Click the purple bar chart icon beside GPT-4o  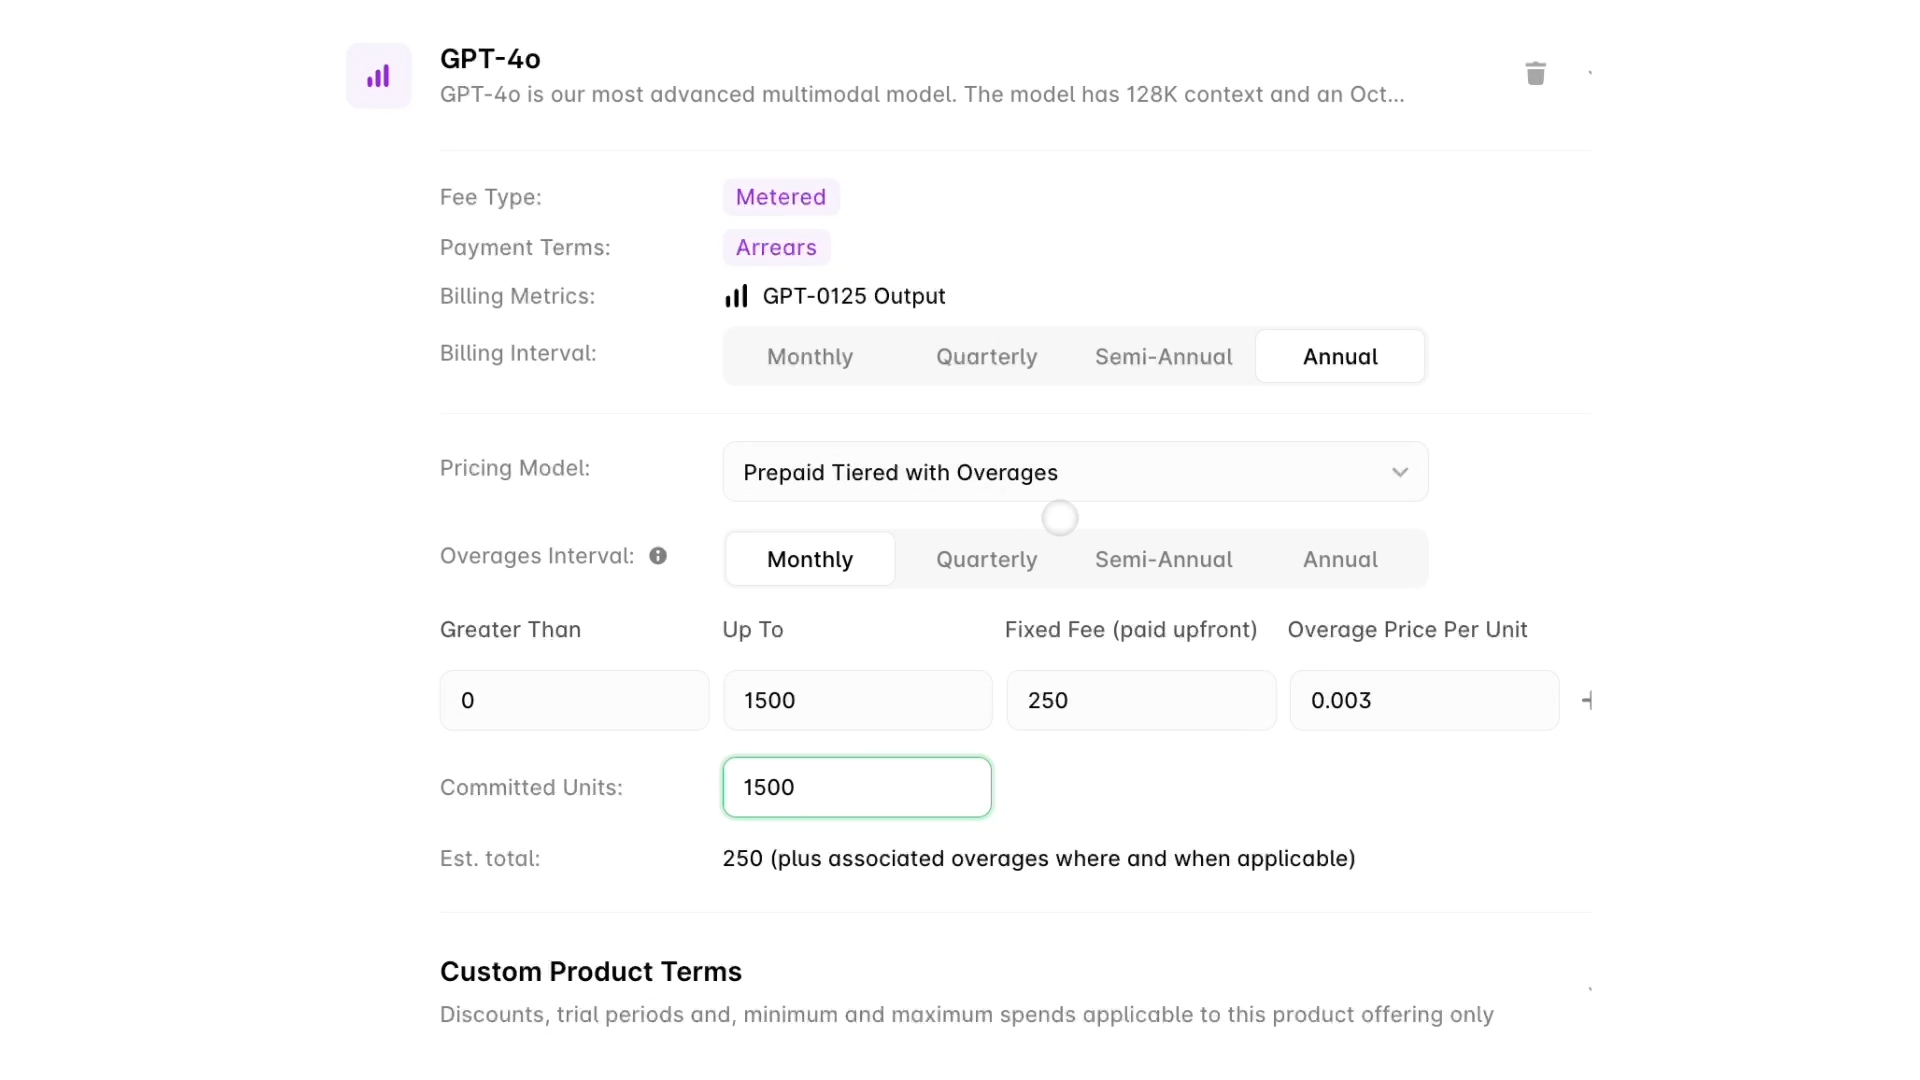pyautogui.click(x=379, y=75)
